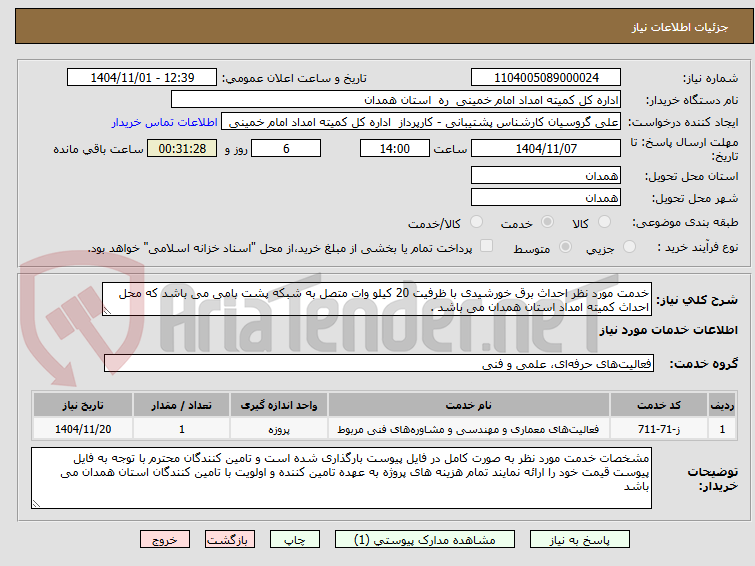Select the کالا radio button
This screenshot has height=566, width=755.
pyautogui.click(x=604, y=222)
